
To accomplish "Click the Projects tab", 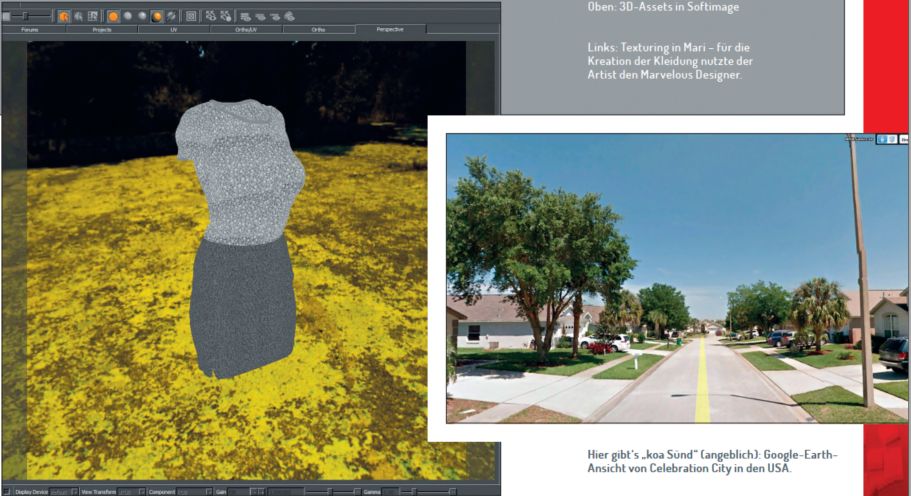I will click(101, 30).
